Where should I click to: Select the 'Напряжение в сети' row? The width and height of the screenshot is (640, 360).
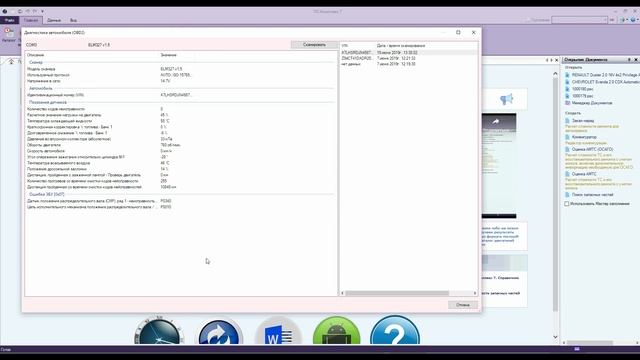180,81
